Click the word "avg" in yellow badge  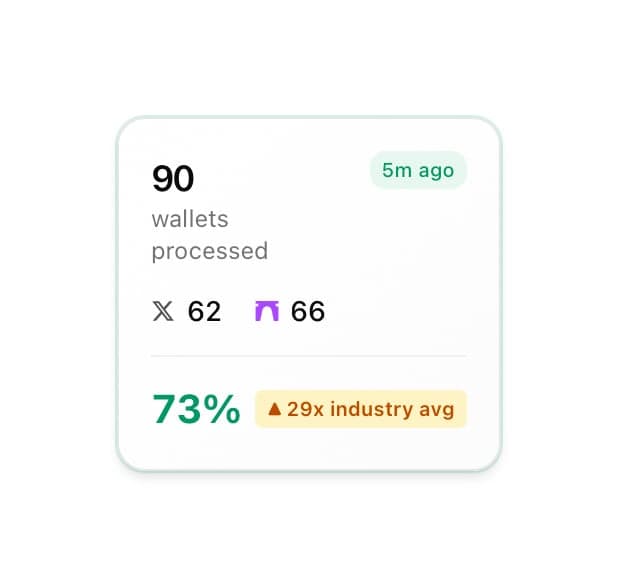pos(435,409)
